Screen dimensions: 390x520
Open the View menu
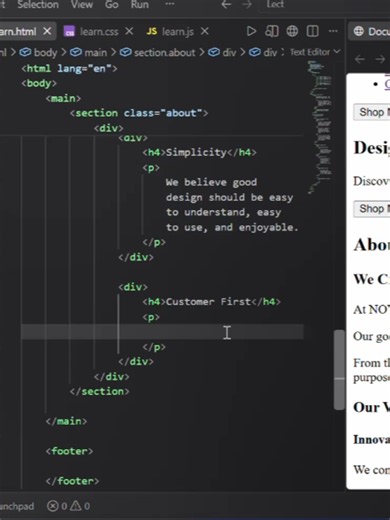[x=82, y=5]
